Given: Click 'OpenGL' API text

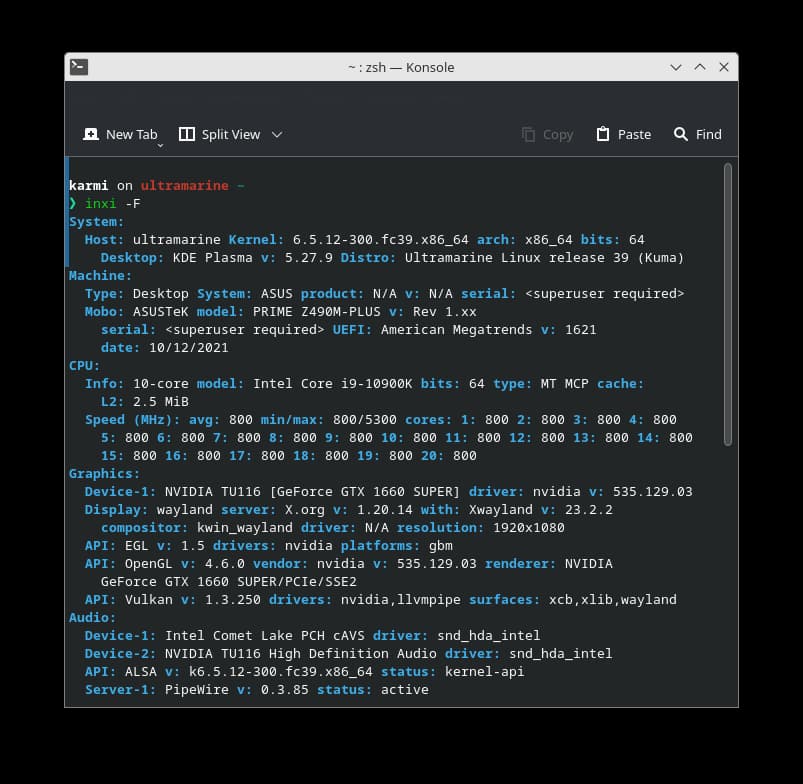Looking at the screenshot, I should (149, 564).
